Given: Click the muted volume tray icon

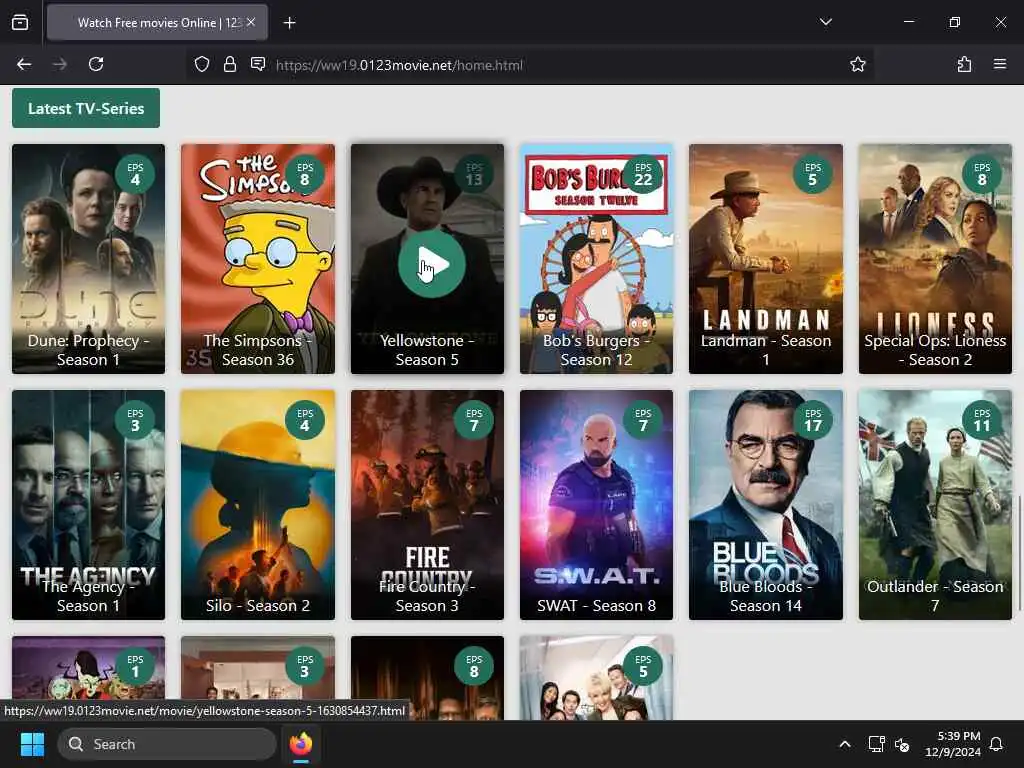Looking at the screenshot, I should 903,744.
